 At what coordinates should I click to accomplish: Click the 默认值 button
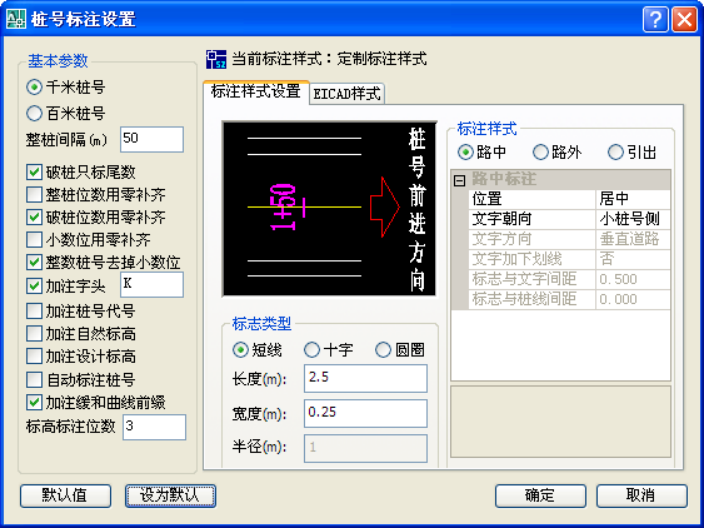coord(64,495)
